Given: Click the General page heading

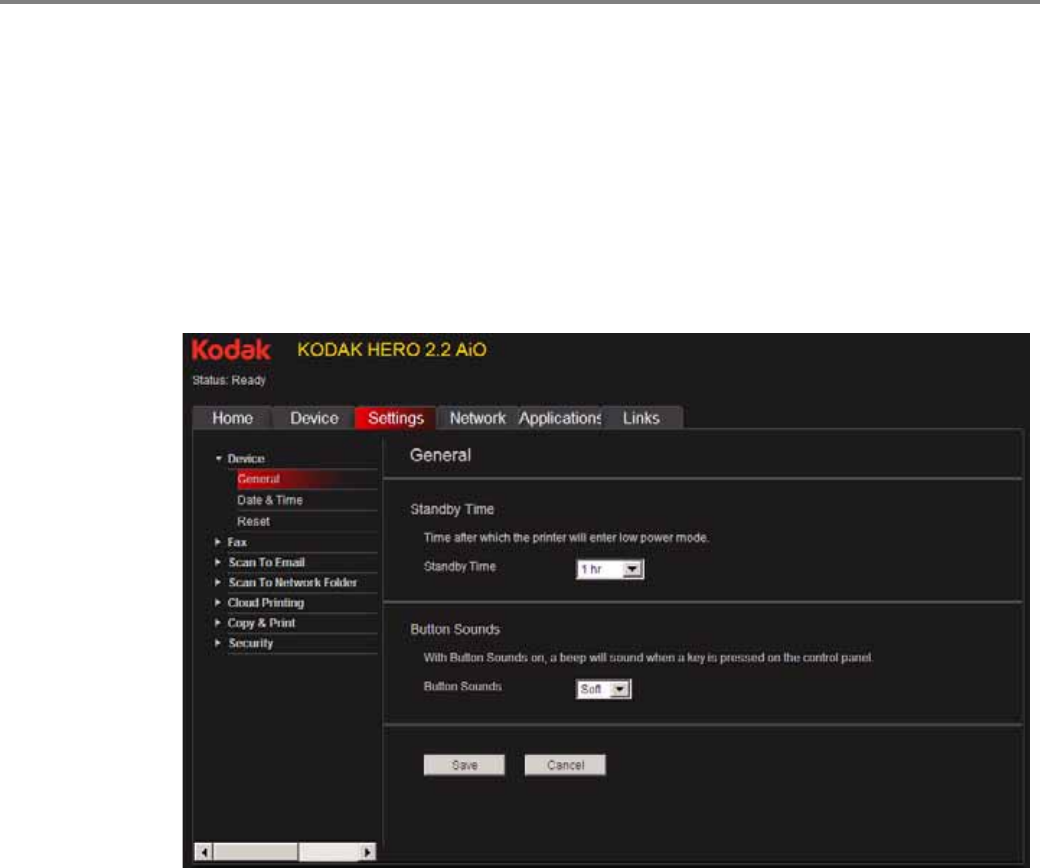Looking at the screenshot, I should point(440,455).
